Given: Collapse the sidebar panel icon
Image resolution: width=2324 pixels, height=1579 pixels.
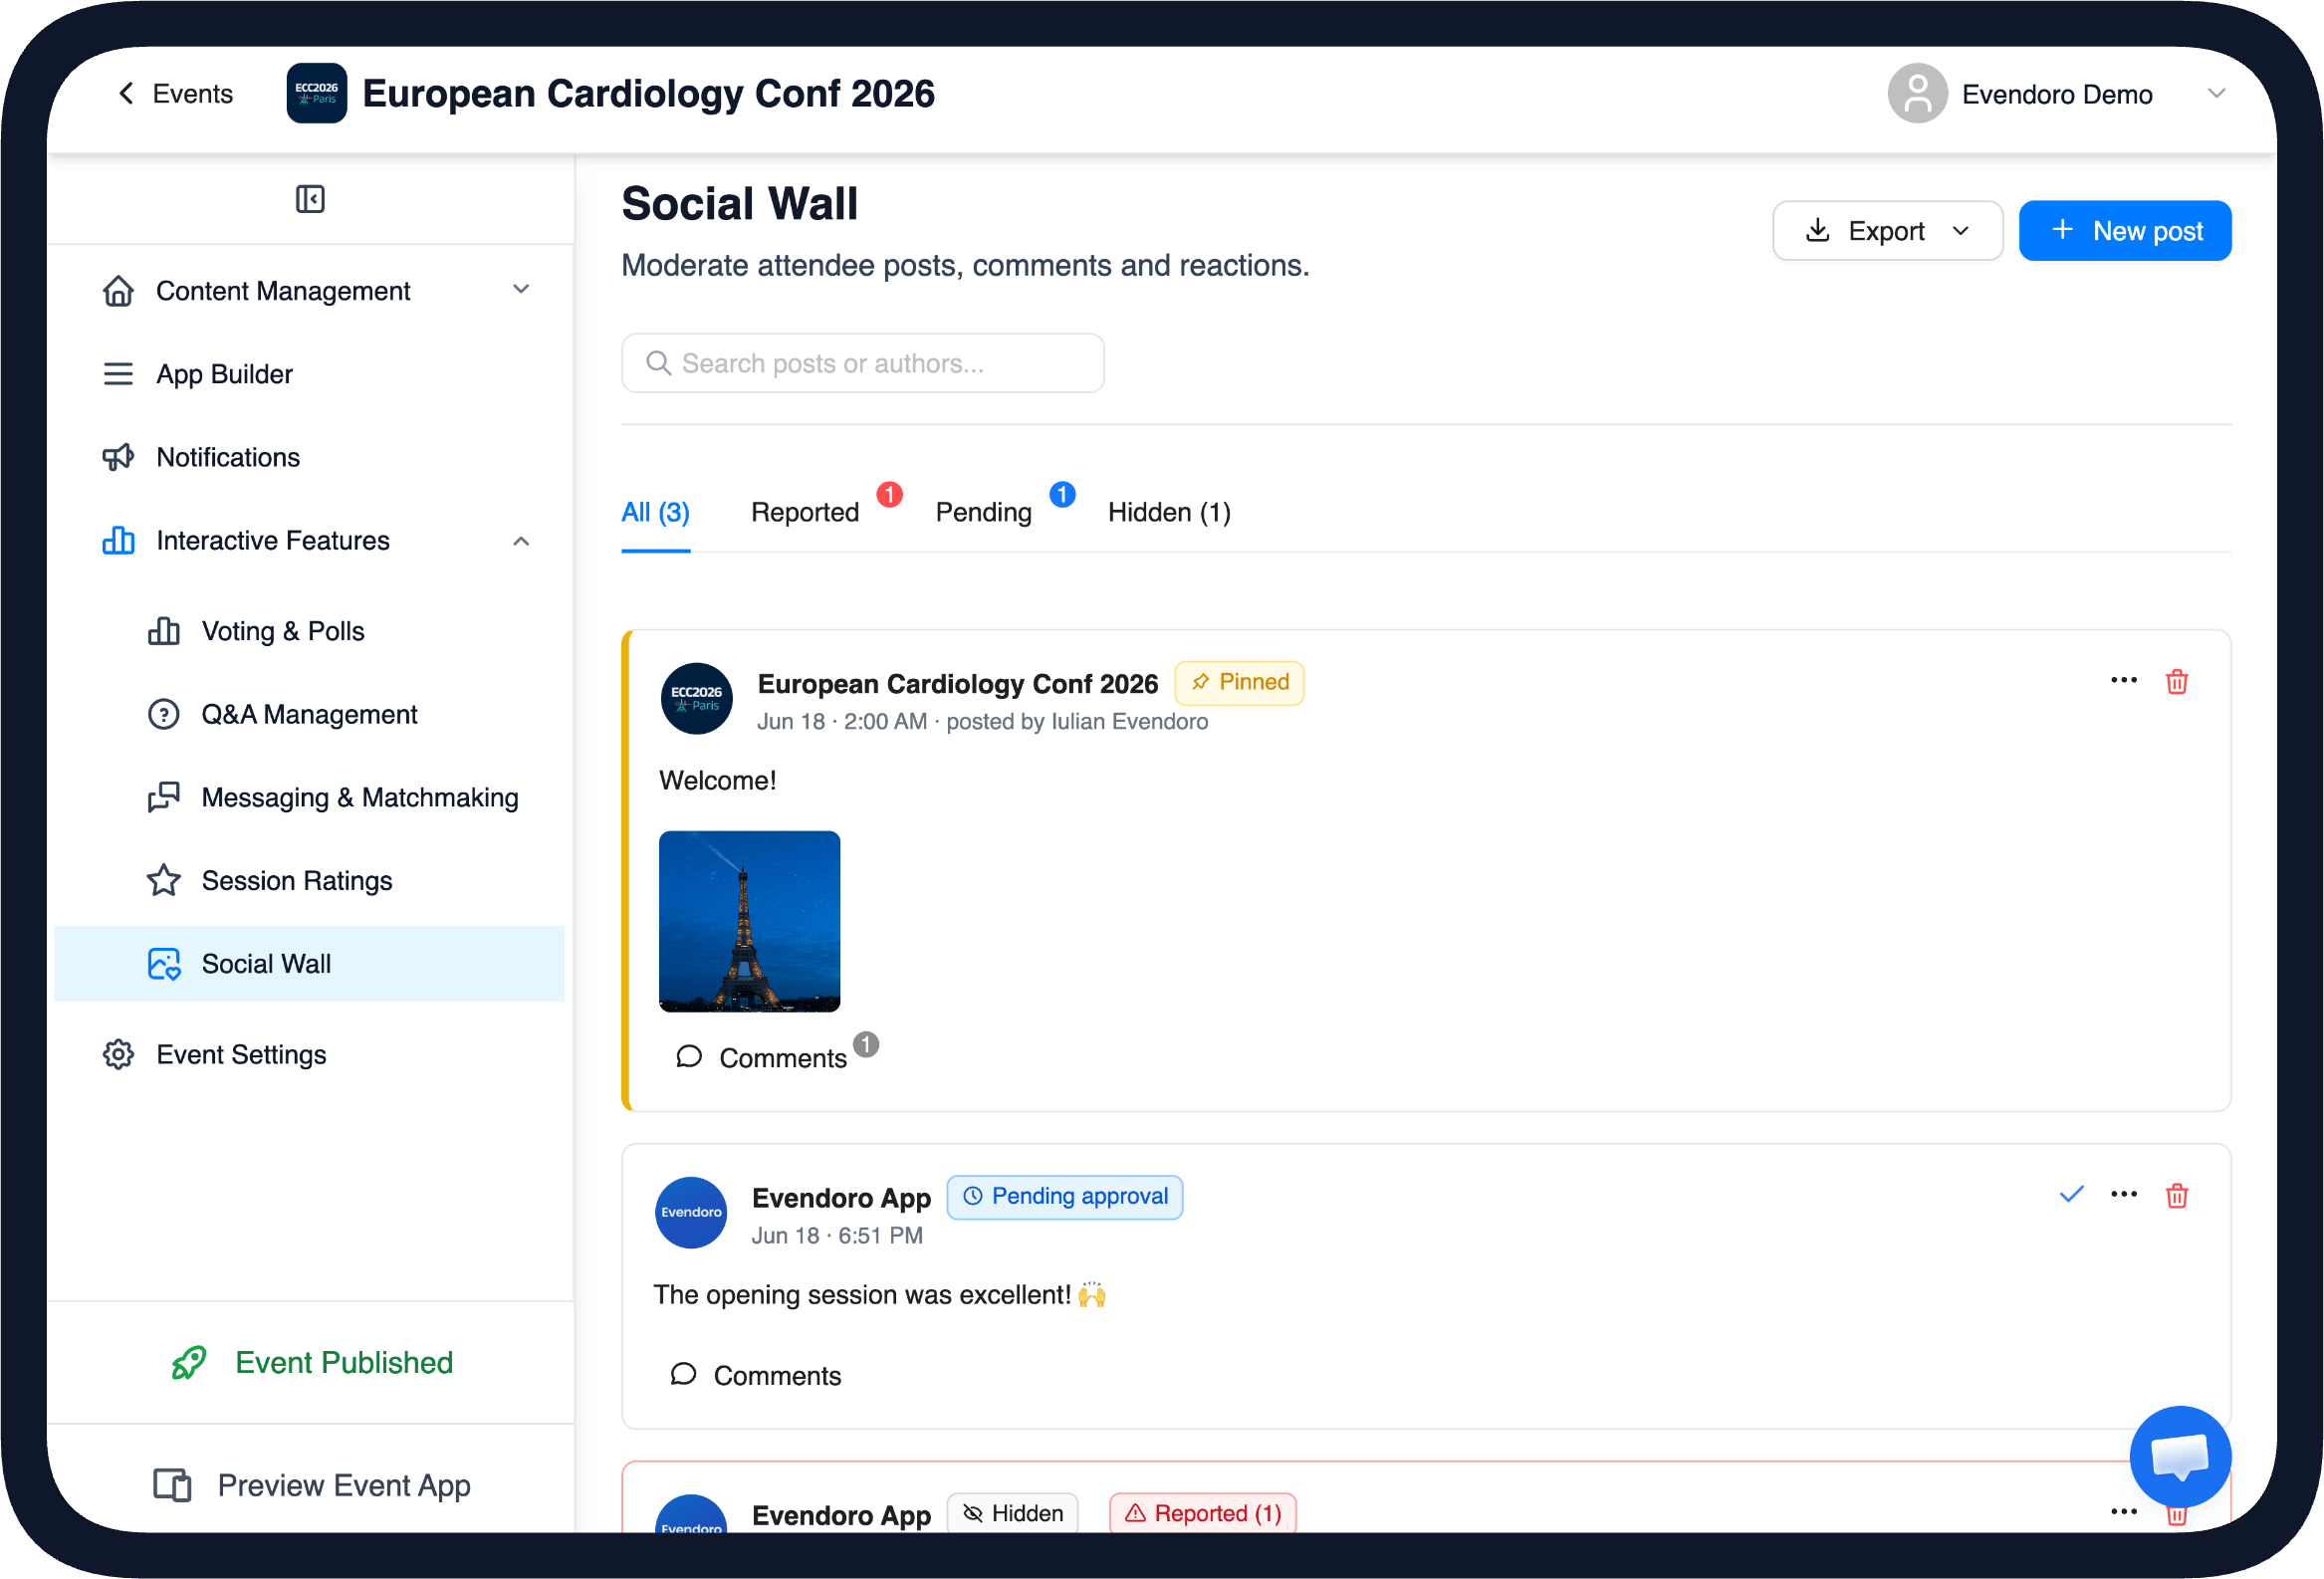Looking at the screenshot, I should coord(310,199).
